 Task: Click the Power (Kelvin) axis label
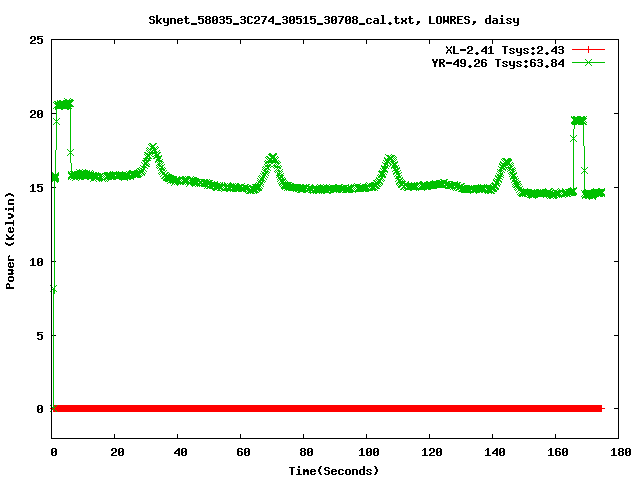tap(10, 241)
